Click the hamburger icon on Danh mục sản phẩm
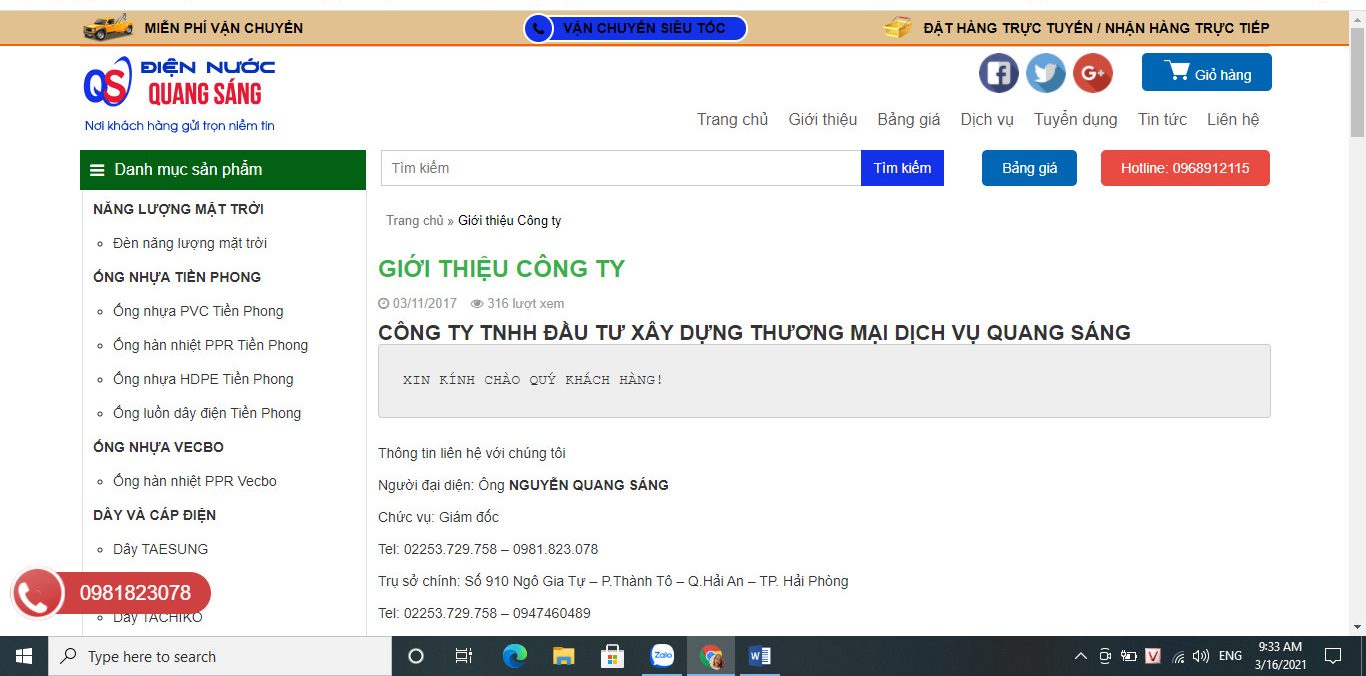Viewport: 1366px width, 676px height. [x=97, y=170]
